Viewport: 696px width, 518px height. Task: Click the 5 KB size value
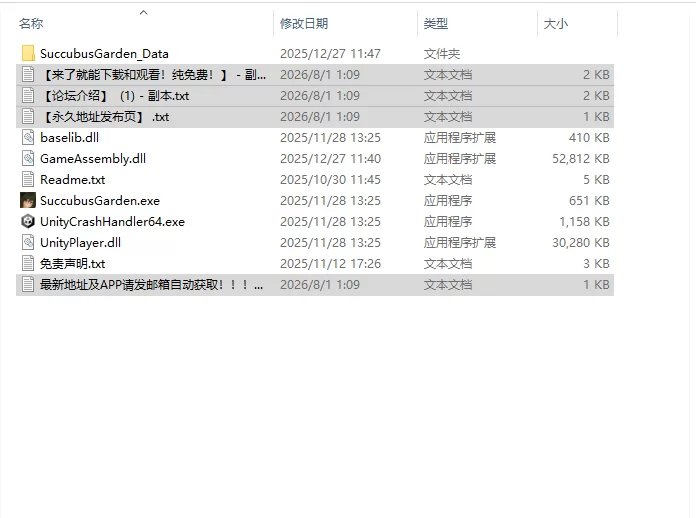coord(596,180)
